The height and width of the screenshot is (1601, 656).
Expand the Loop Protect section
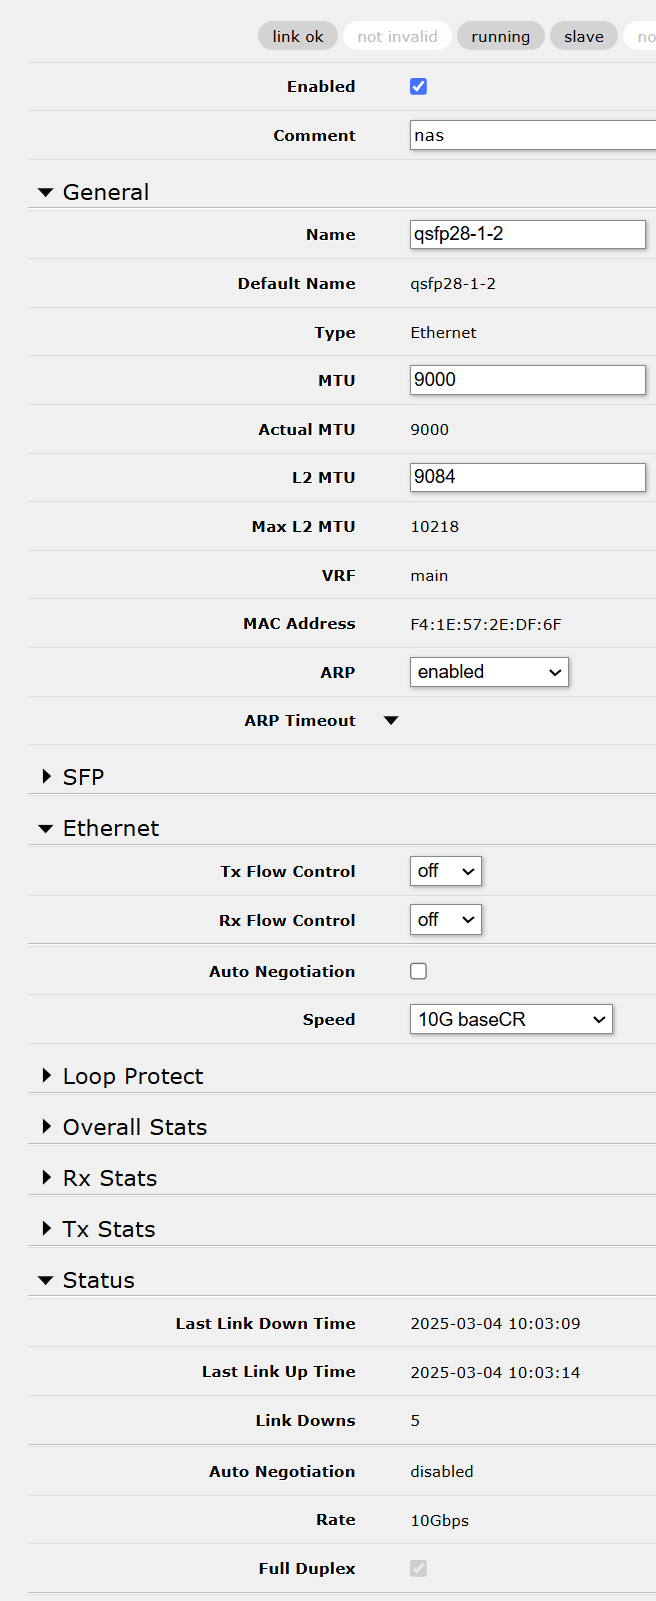pos(46,1075)
